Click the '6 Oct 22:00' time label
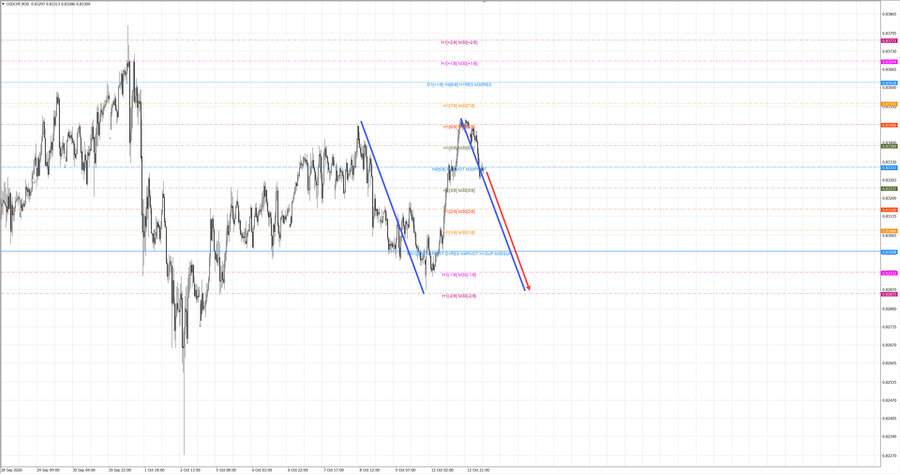Screen dimensions: 900x474 pos(298,470)
